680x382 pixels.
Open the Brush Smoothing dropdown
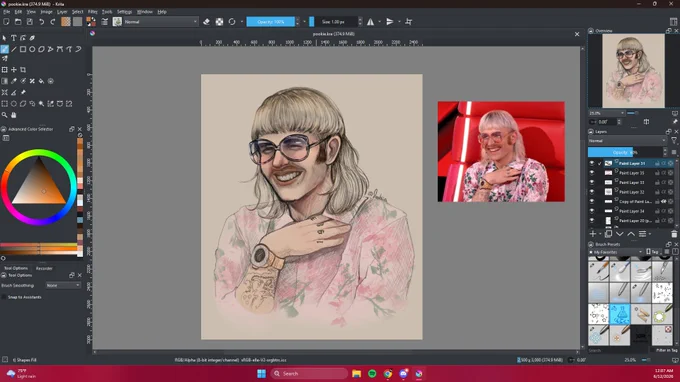pos(63,285)
